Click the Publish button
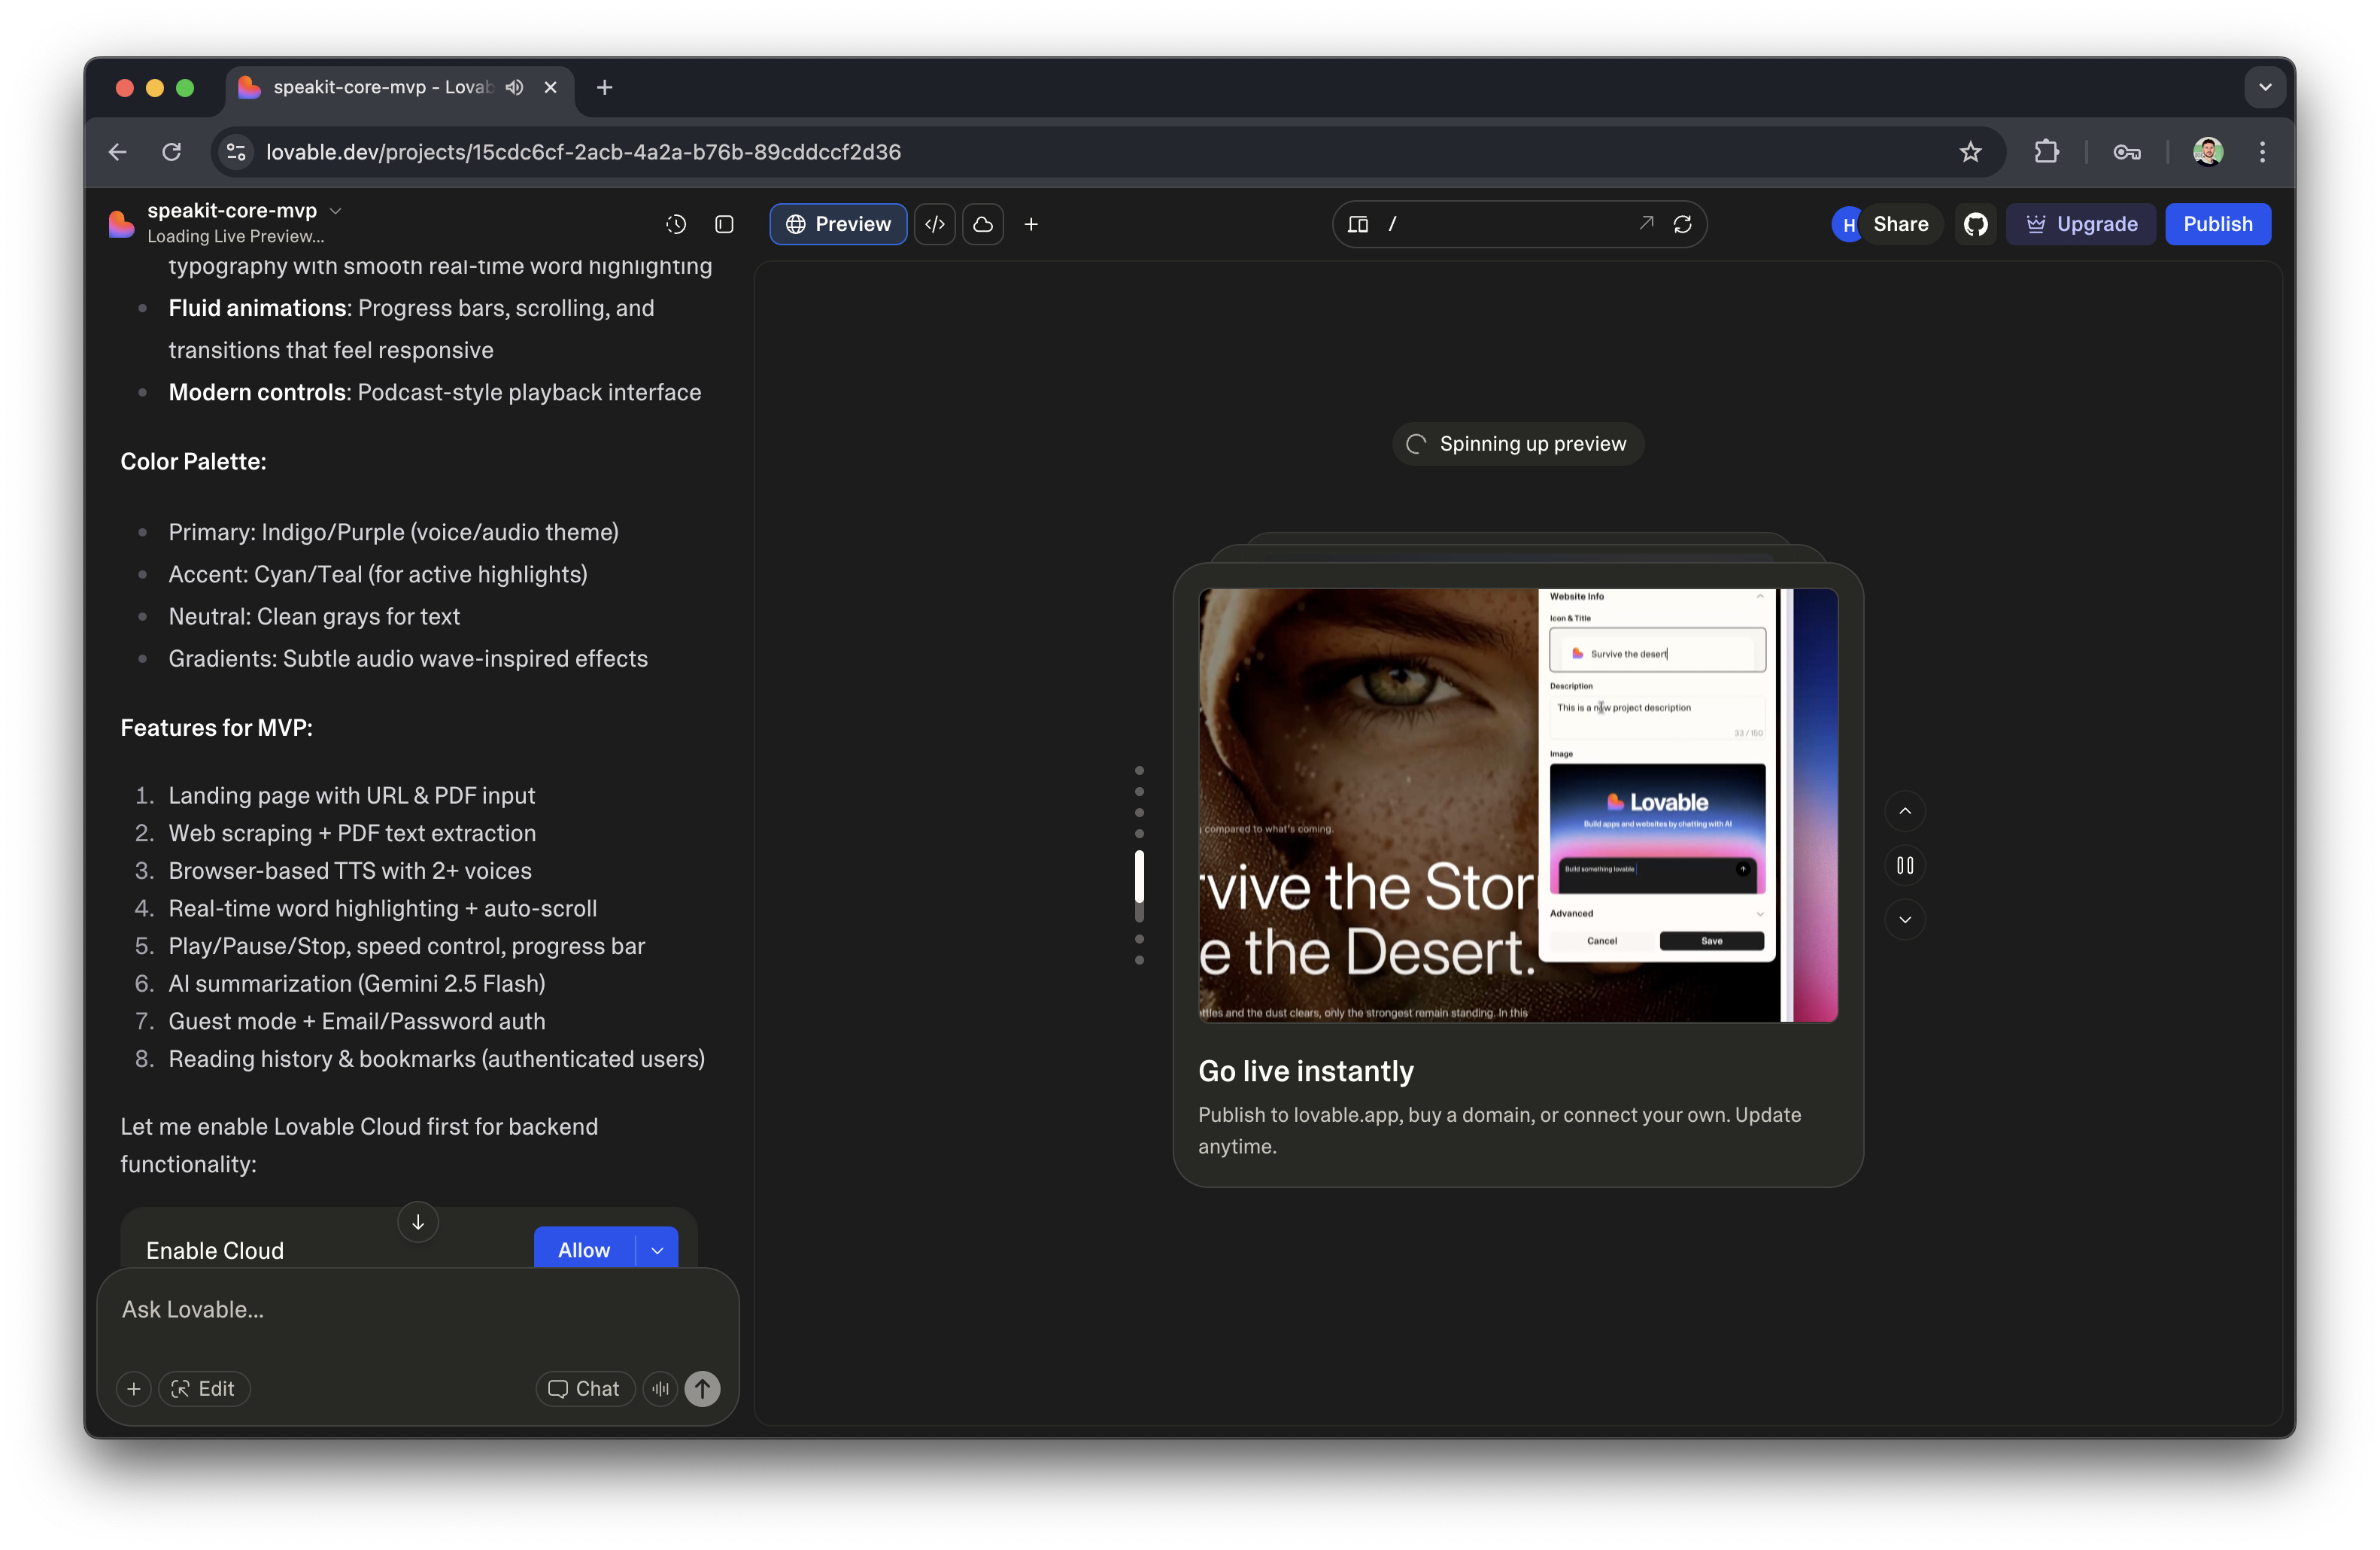This screenshot has width=2380, height=1550. coord(2217,224)
